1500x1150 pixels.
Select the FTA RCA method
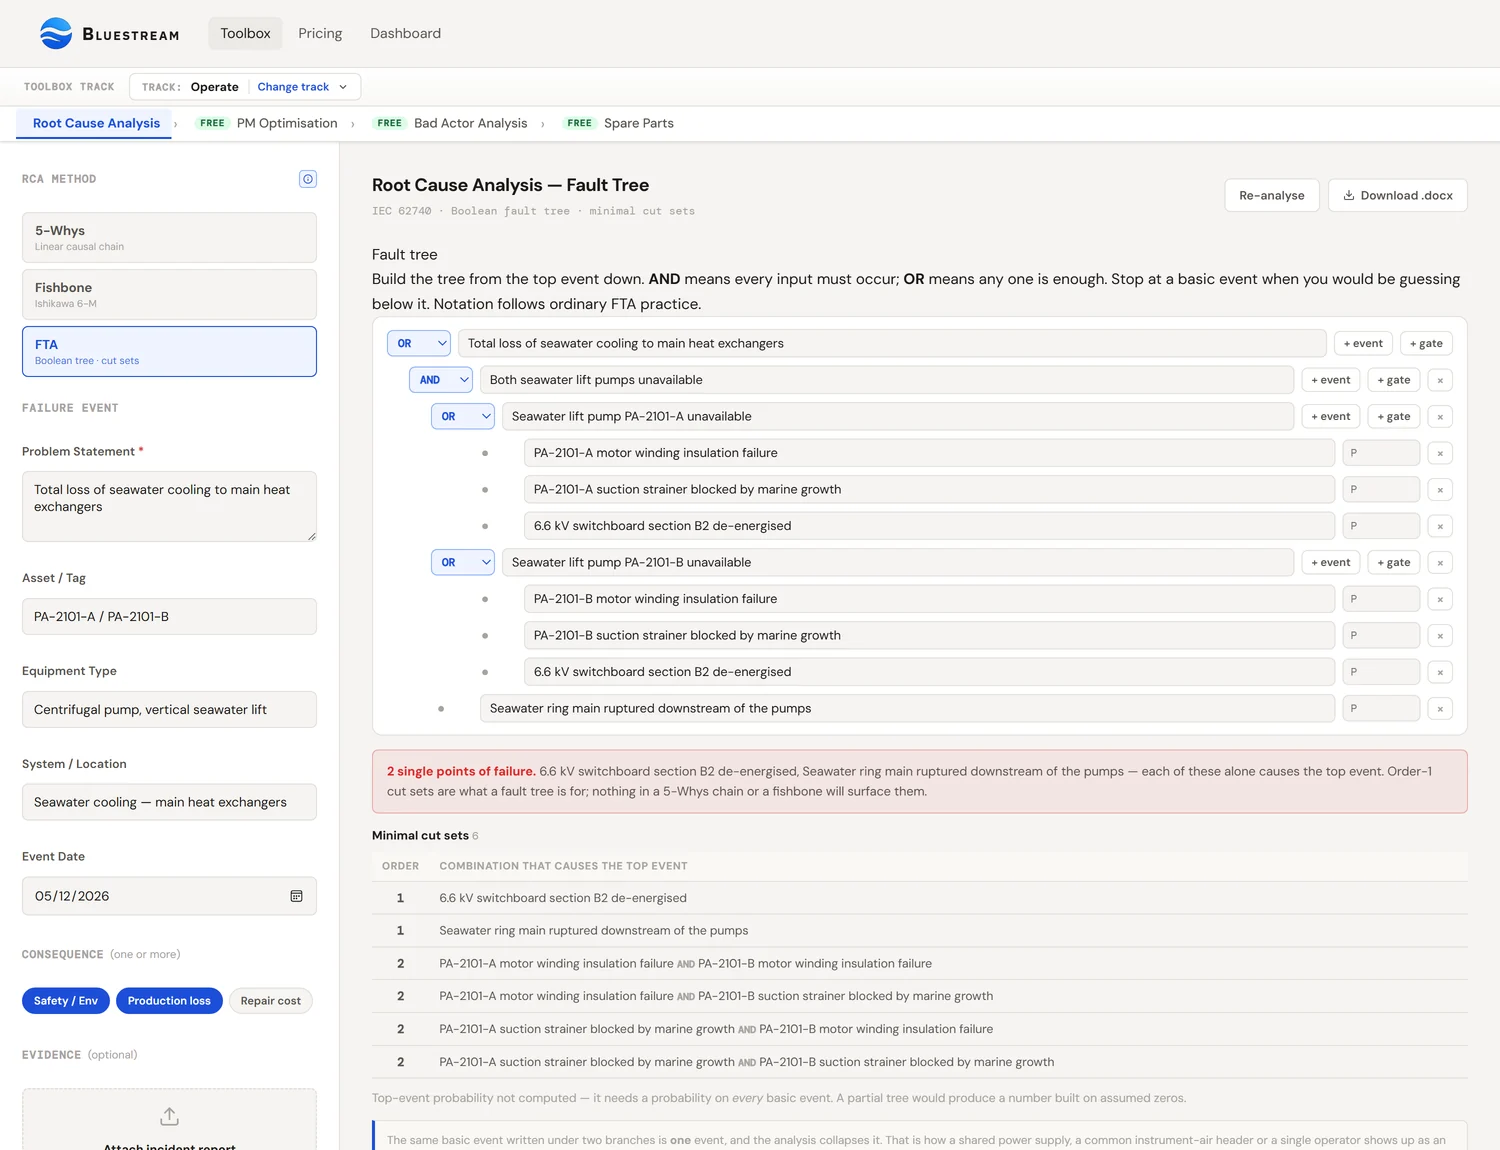click(x=169, y=351)
